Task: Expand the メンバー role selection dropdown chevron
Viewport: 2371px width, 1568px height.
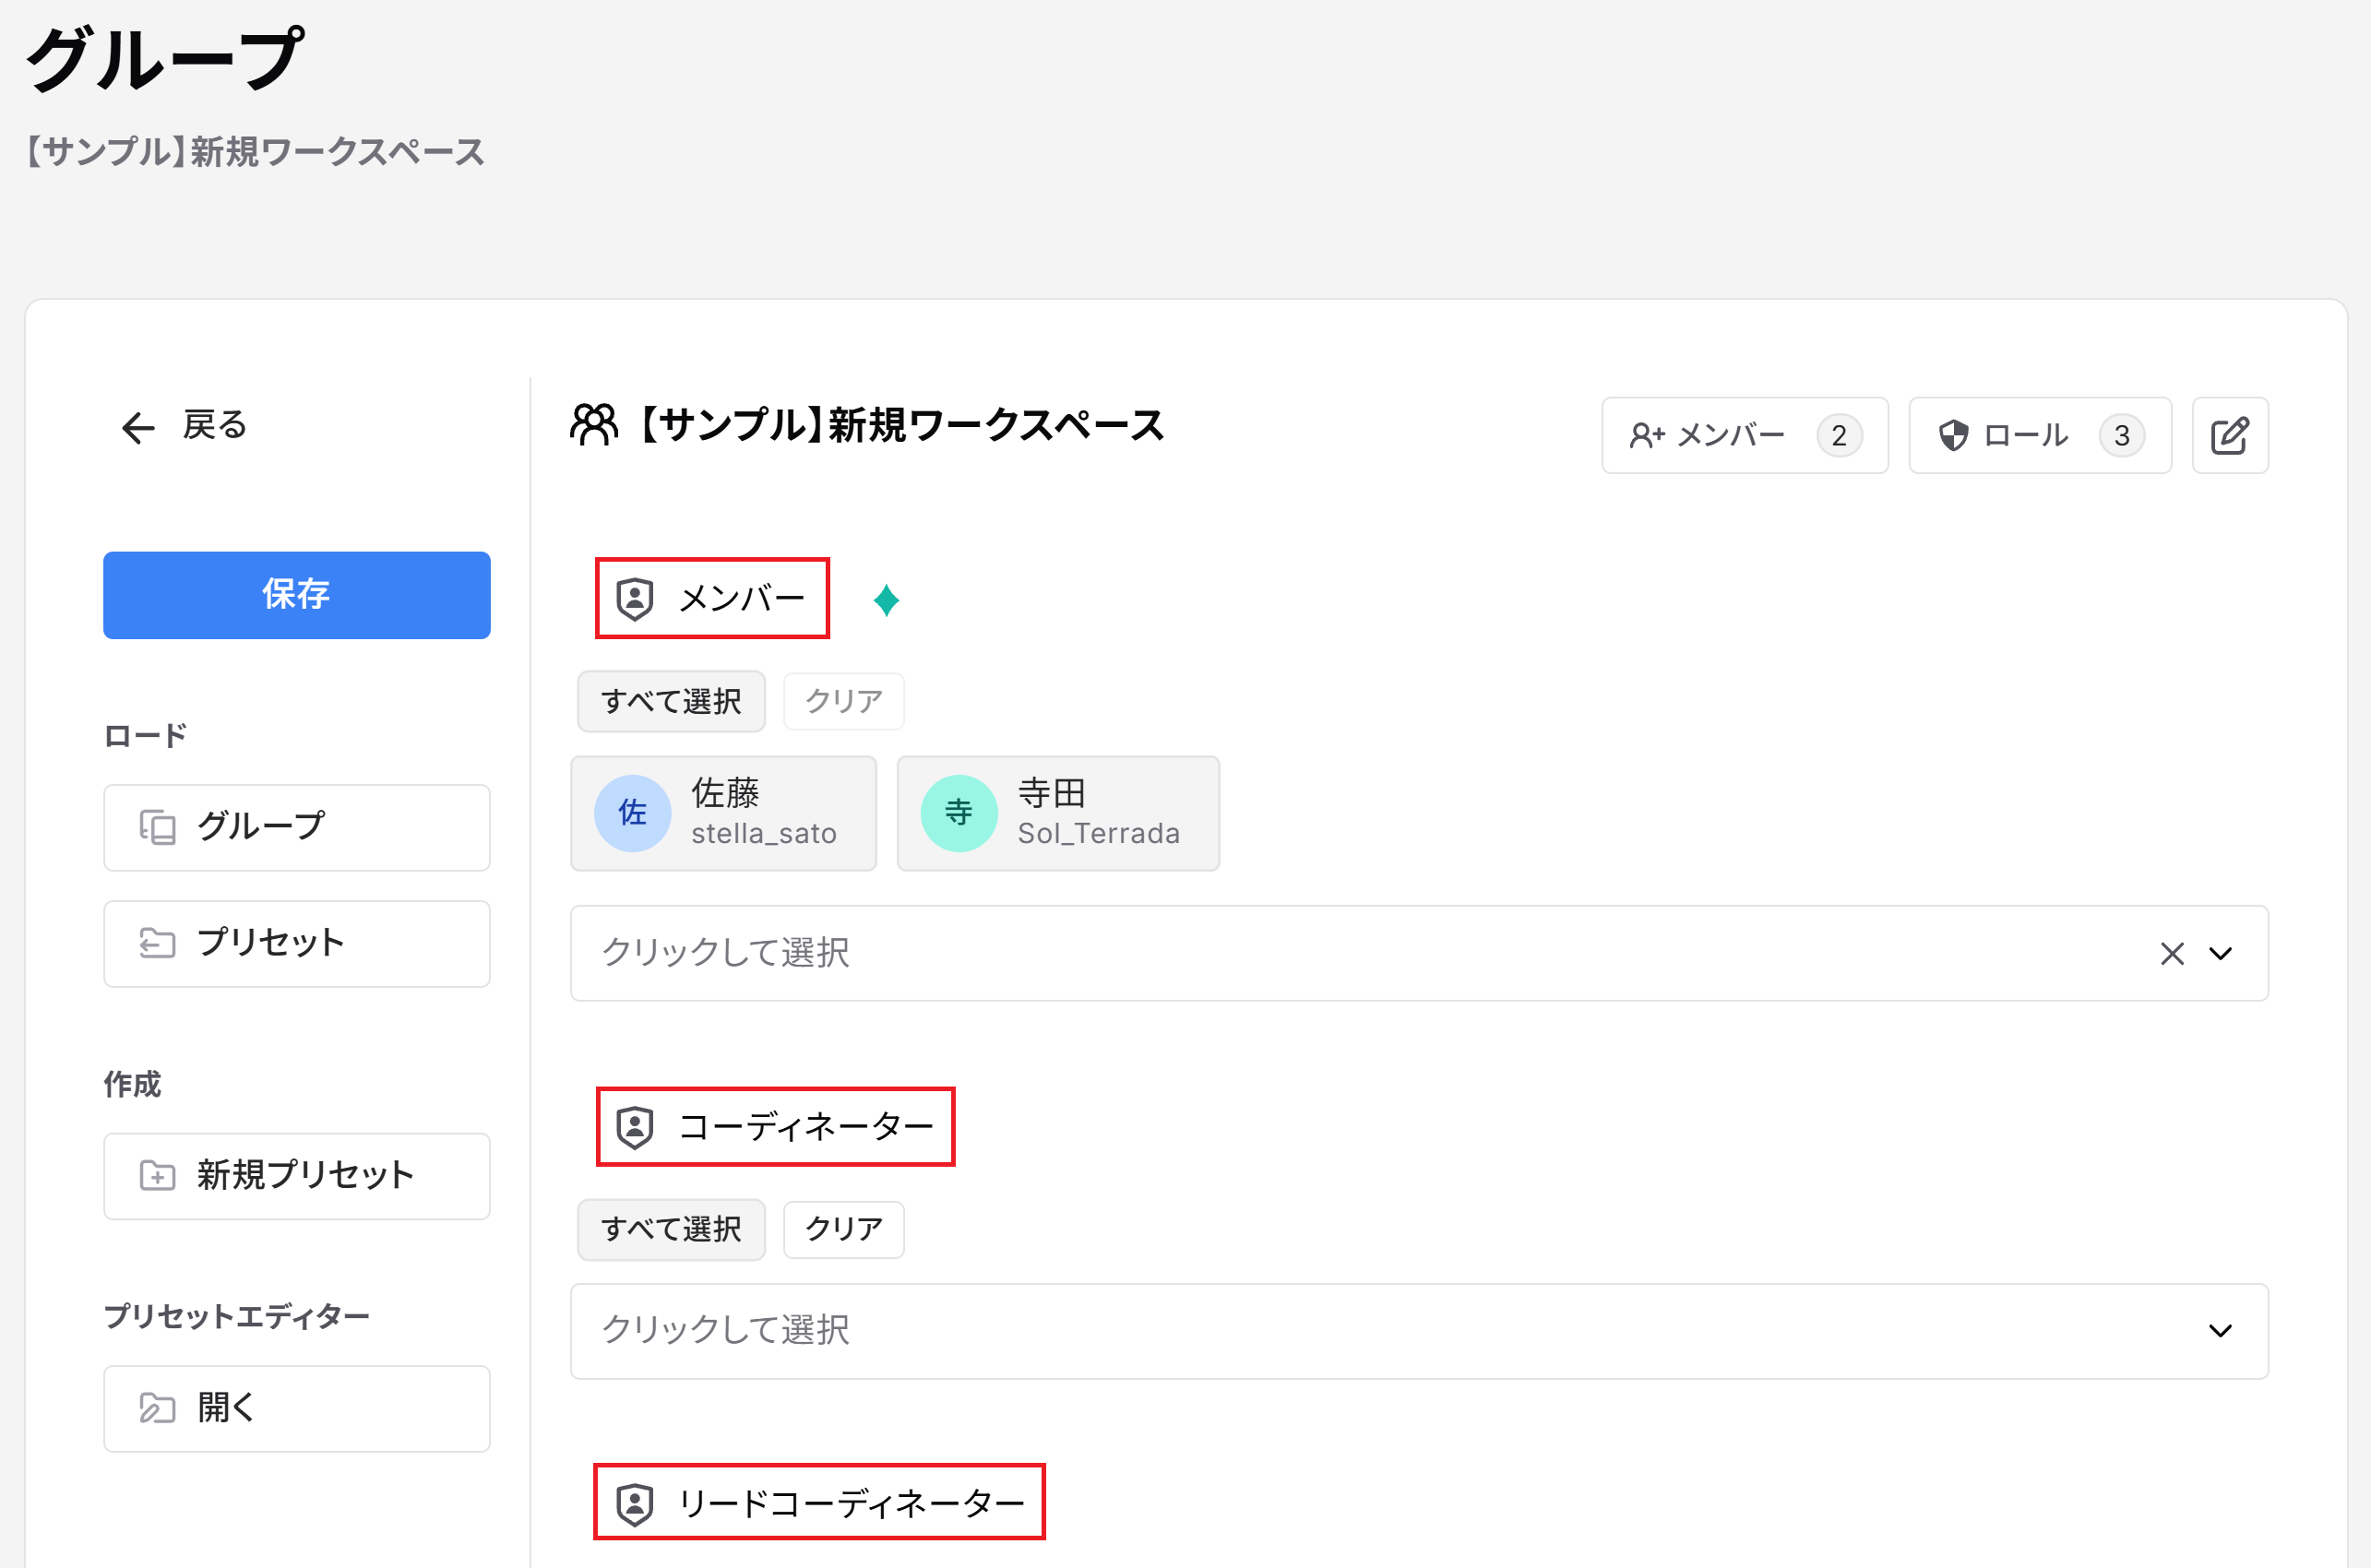Action: (x=2221, y=954)
